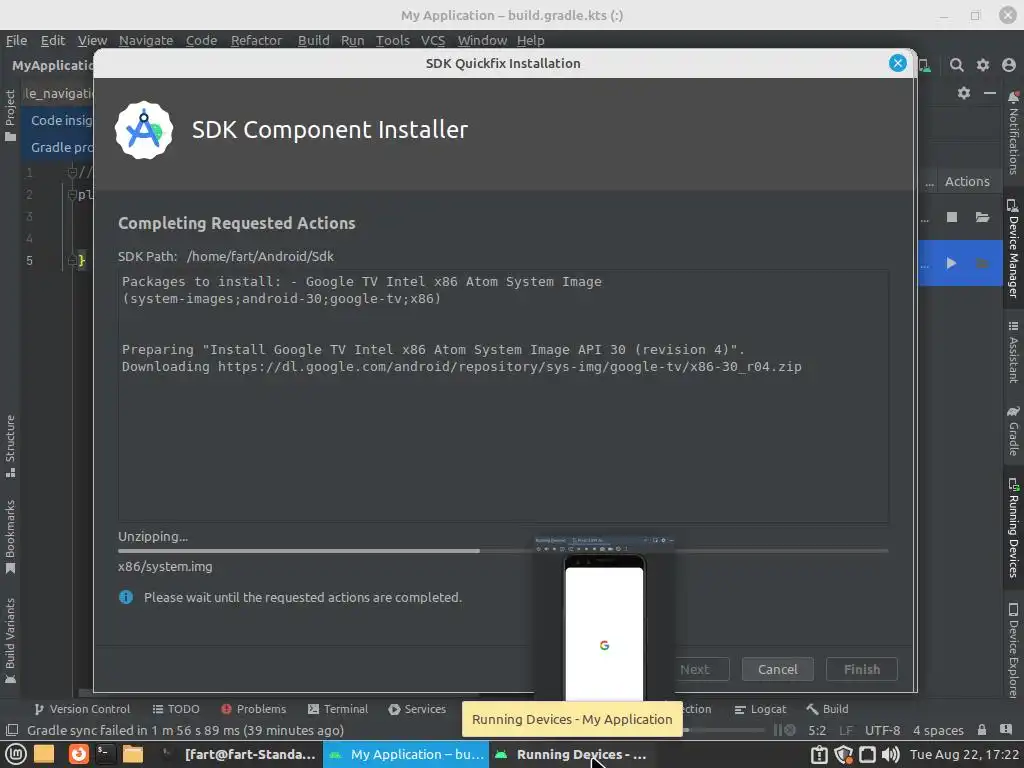
Task: Open the Structure side panel
Action: click(x=10, y=446)
